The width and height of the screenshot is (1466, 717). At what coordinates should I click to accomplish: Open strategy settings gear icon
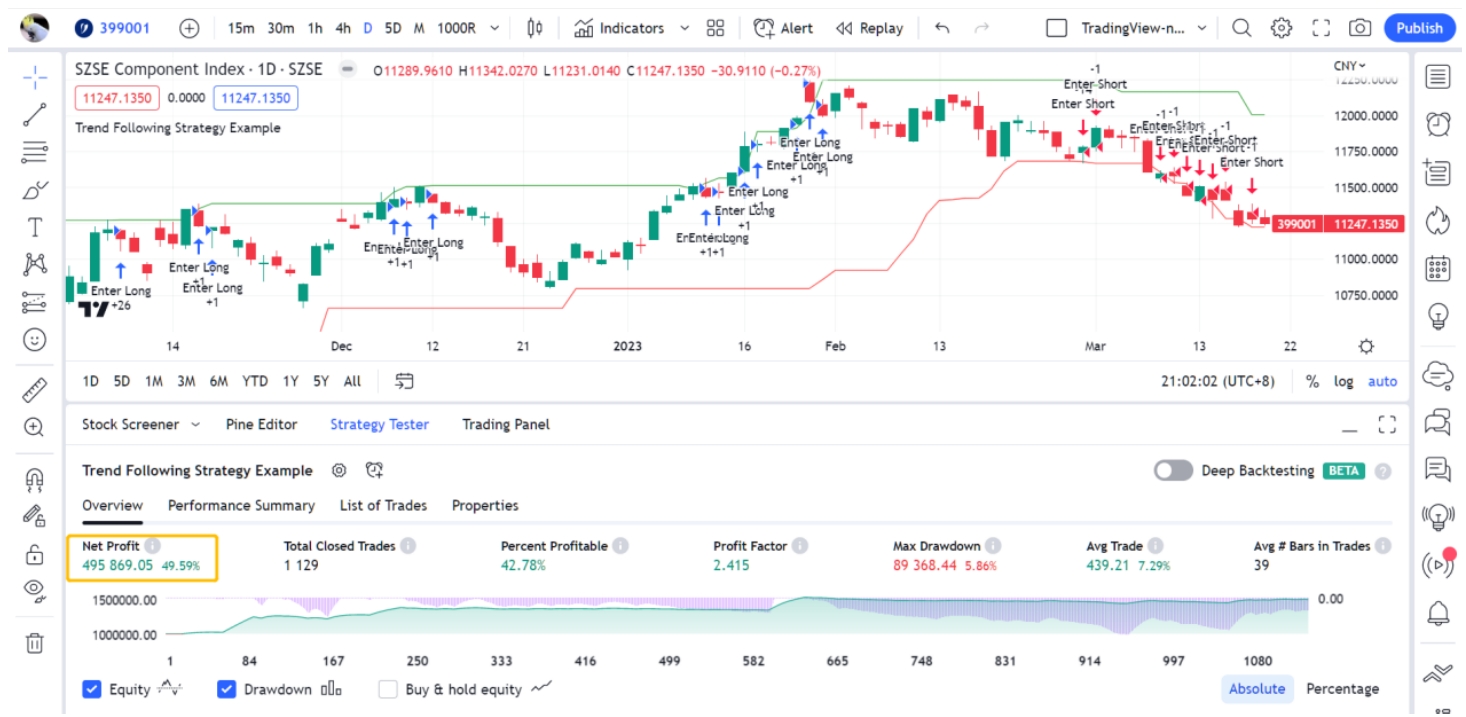(x=339, y=470)
